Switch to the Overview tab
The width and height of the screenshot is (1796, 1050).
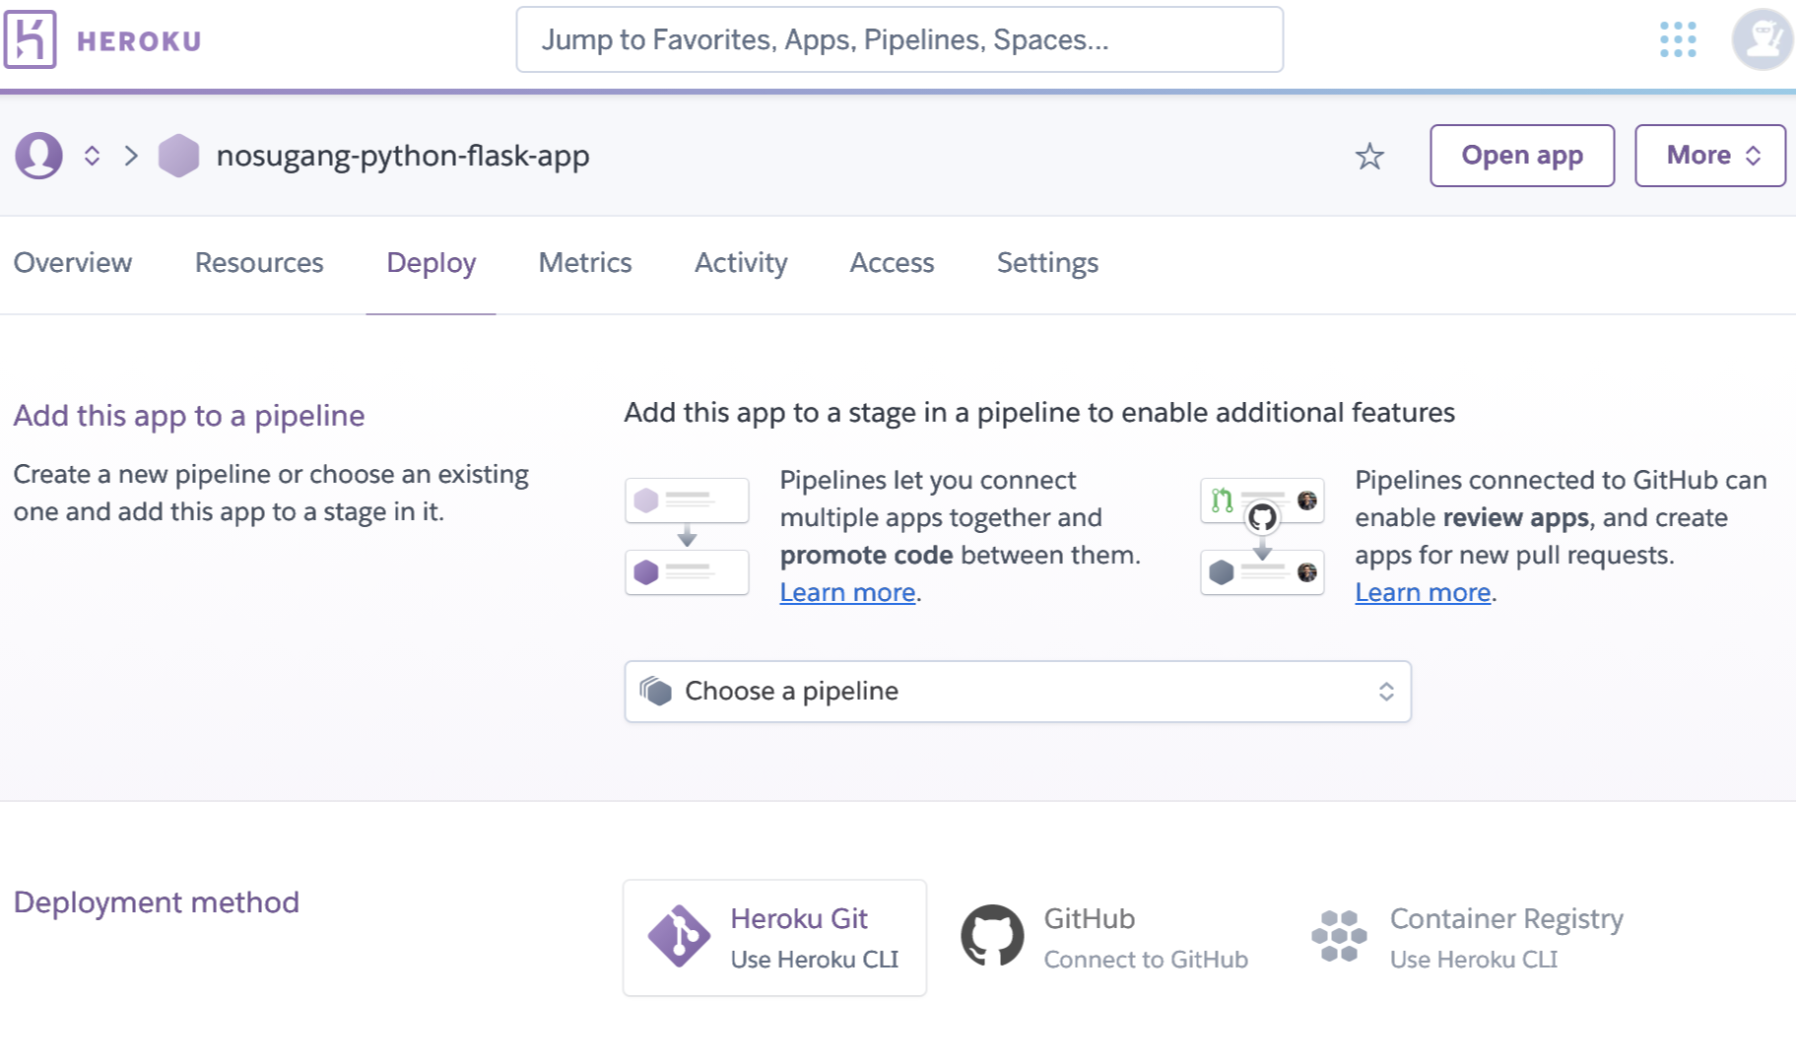(x=73, y=263)
